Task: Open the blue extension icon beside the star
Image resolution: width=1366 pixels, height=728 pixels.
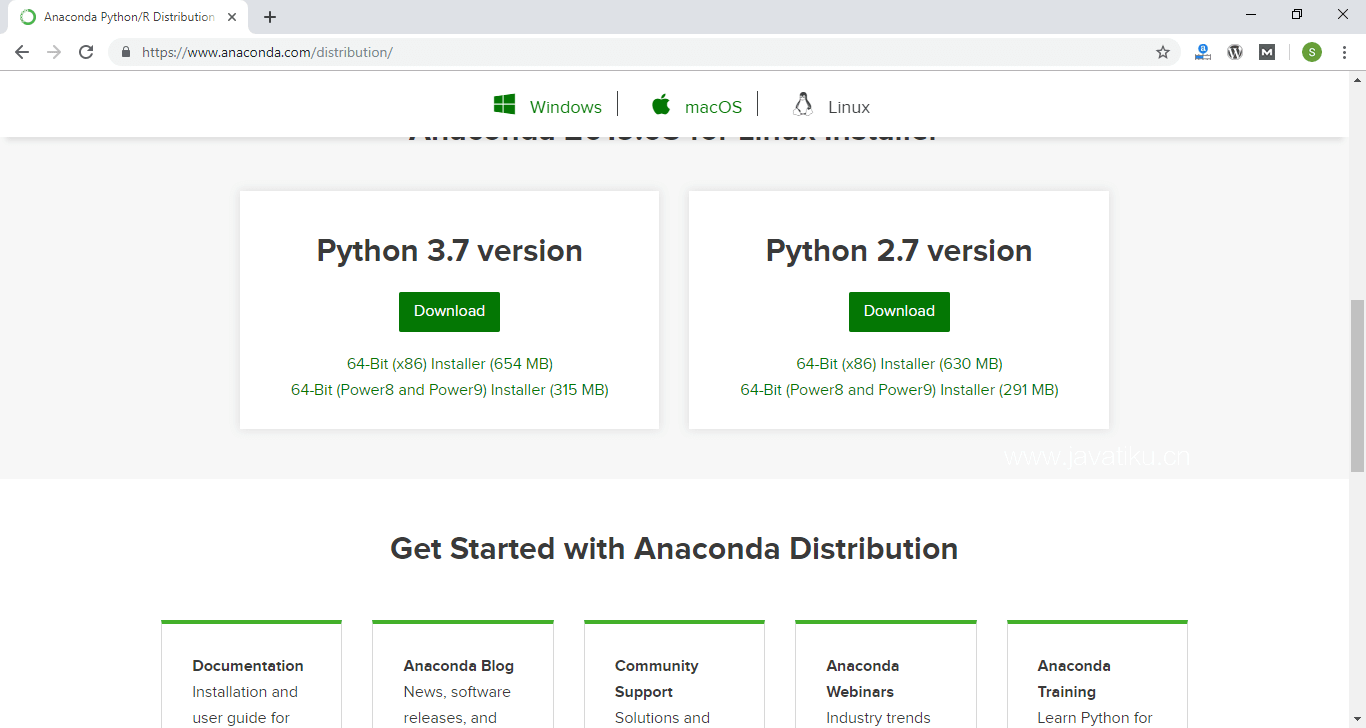Action: [1203, 52]
